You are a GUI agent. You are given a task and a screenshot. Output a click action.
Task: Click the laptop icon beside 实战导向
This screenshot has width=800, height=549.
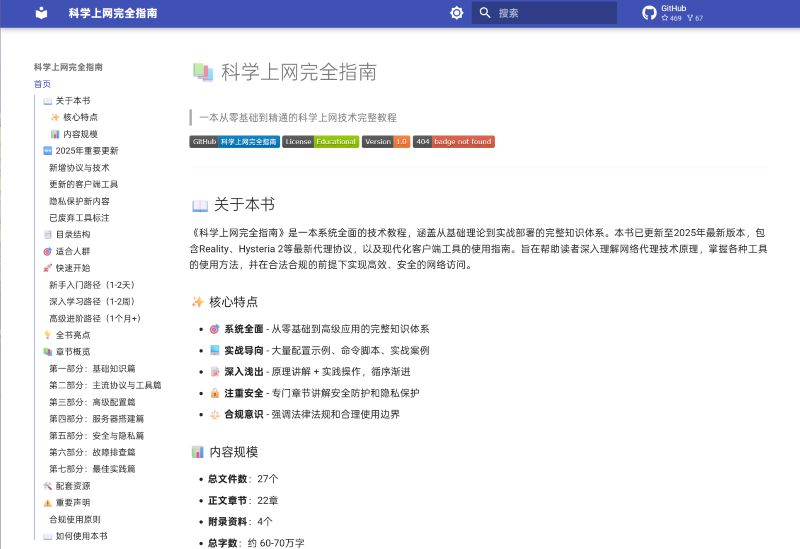pyautogui.click(x=215, y=351)
